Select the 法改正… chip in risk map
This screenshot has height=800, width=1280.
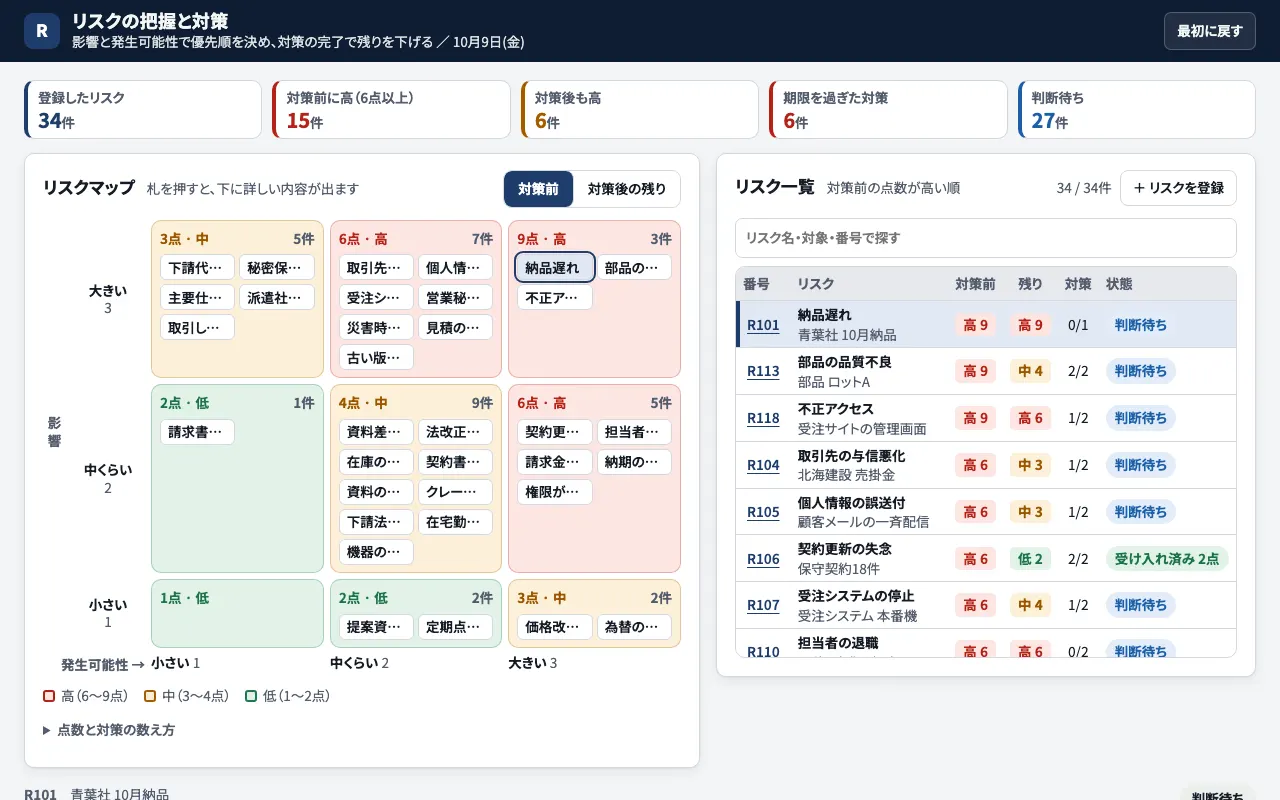pyautogui.click(x=455, y=432)
